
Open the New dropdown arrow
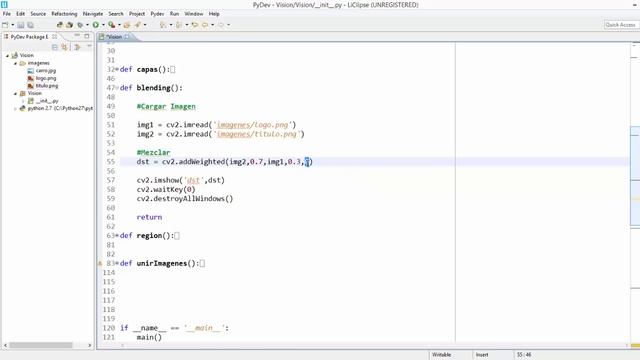click(12, 25)
